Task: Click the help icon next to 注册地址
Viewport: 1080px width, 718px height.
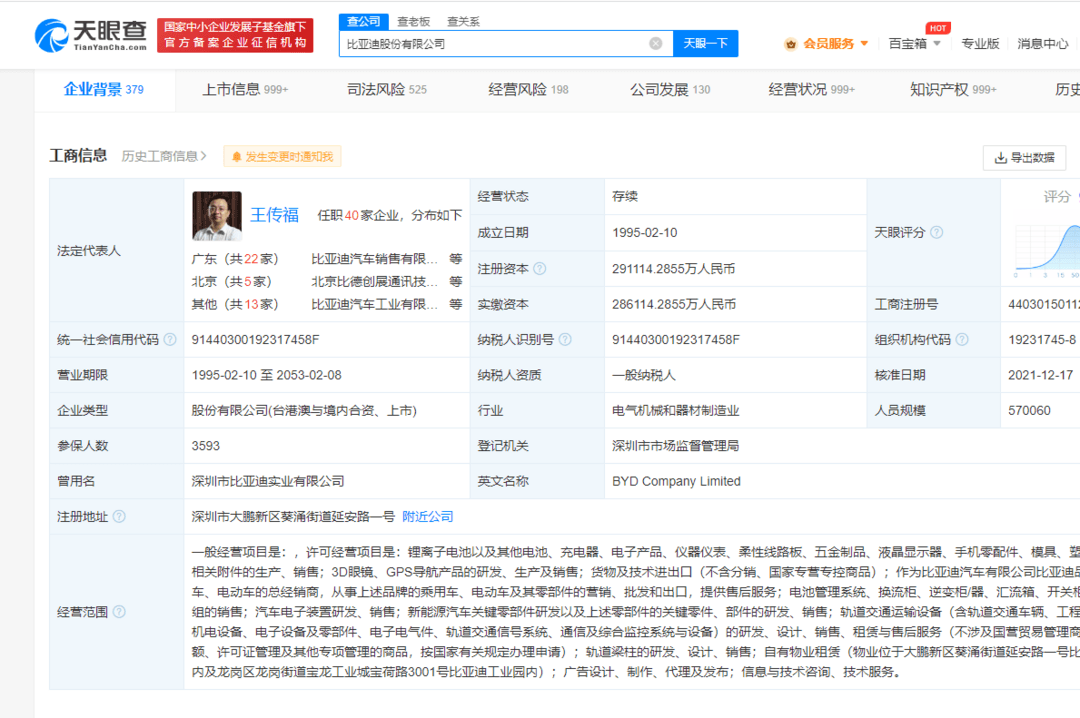Action: tap(119, 517)
